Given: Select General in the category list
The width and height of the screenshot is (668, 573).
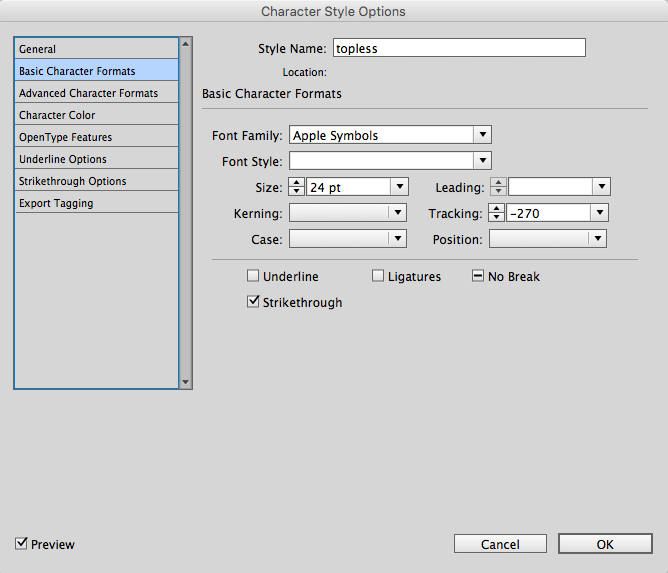Looking at the screenshot, I should [x=96, y=49].
